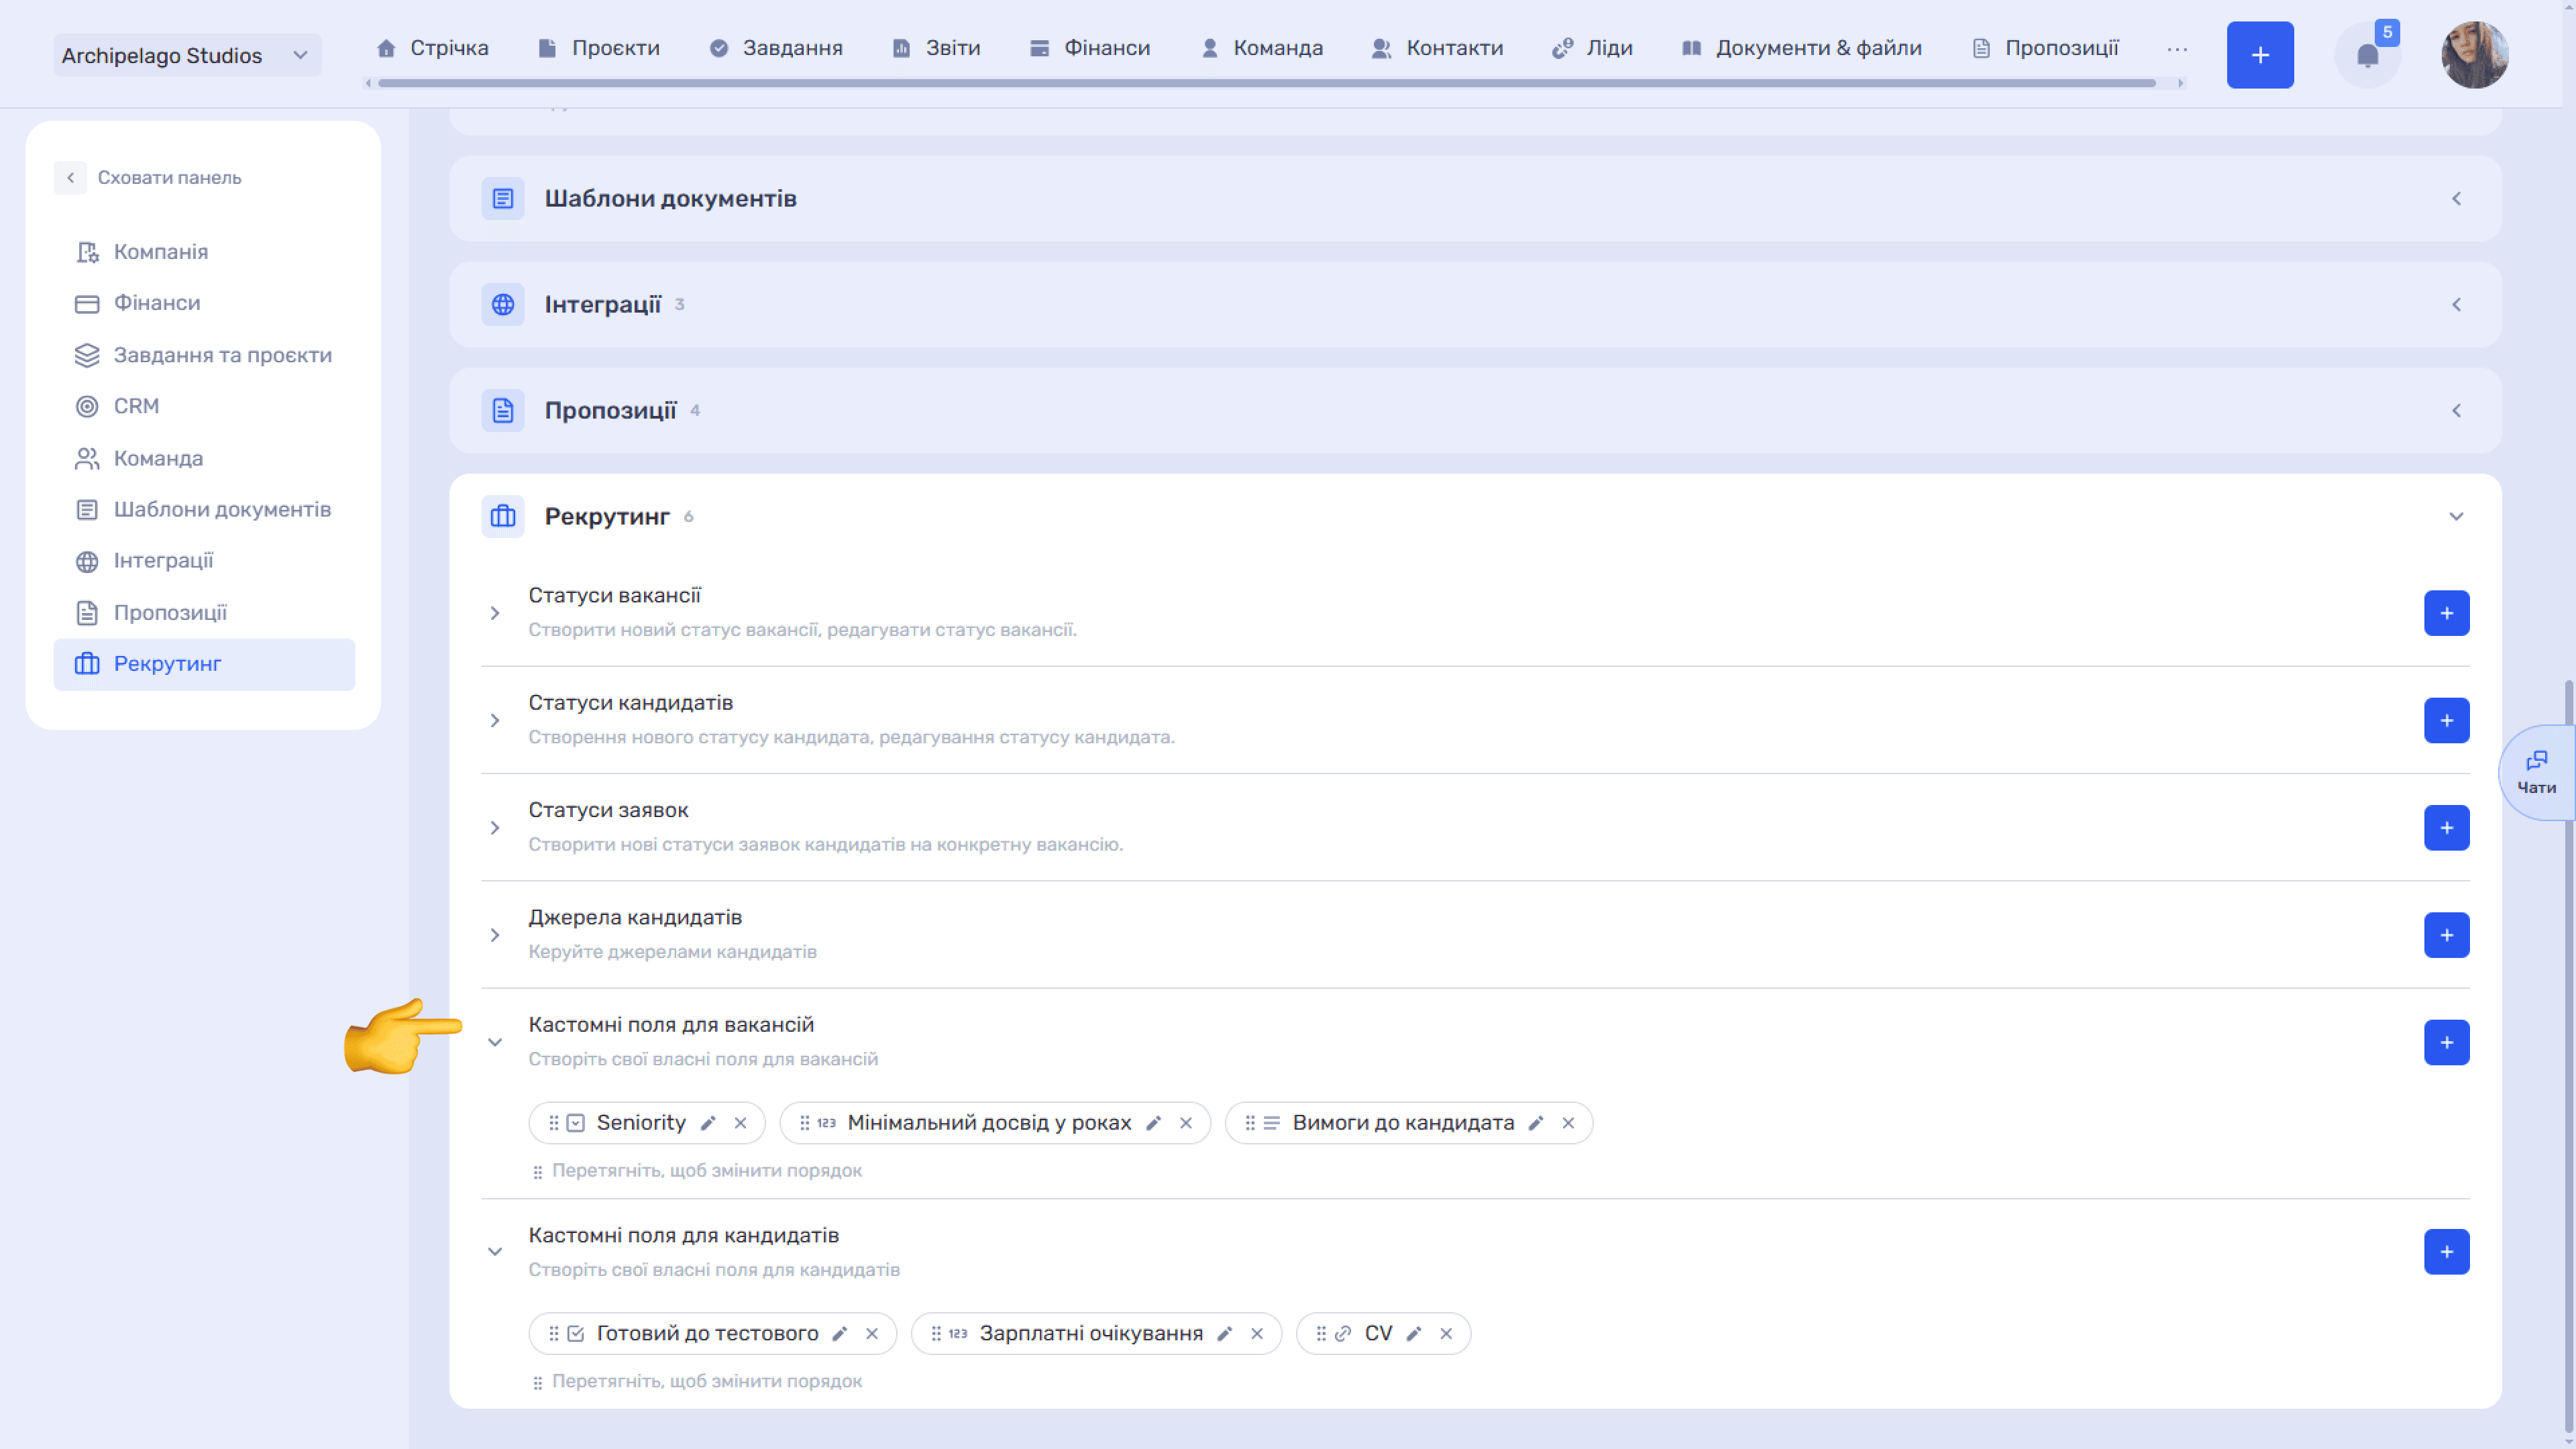Click the drag handle on Seniority chip
The width and height of the screenshot is (2576, 1449).
553,1123
